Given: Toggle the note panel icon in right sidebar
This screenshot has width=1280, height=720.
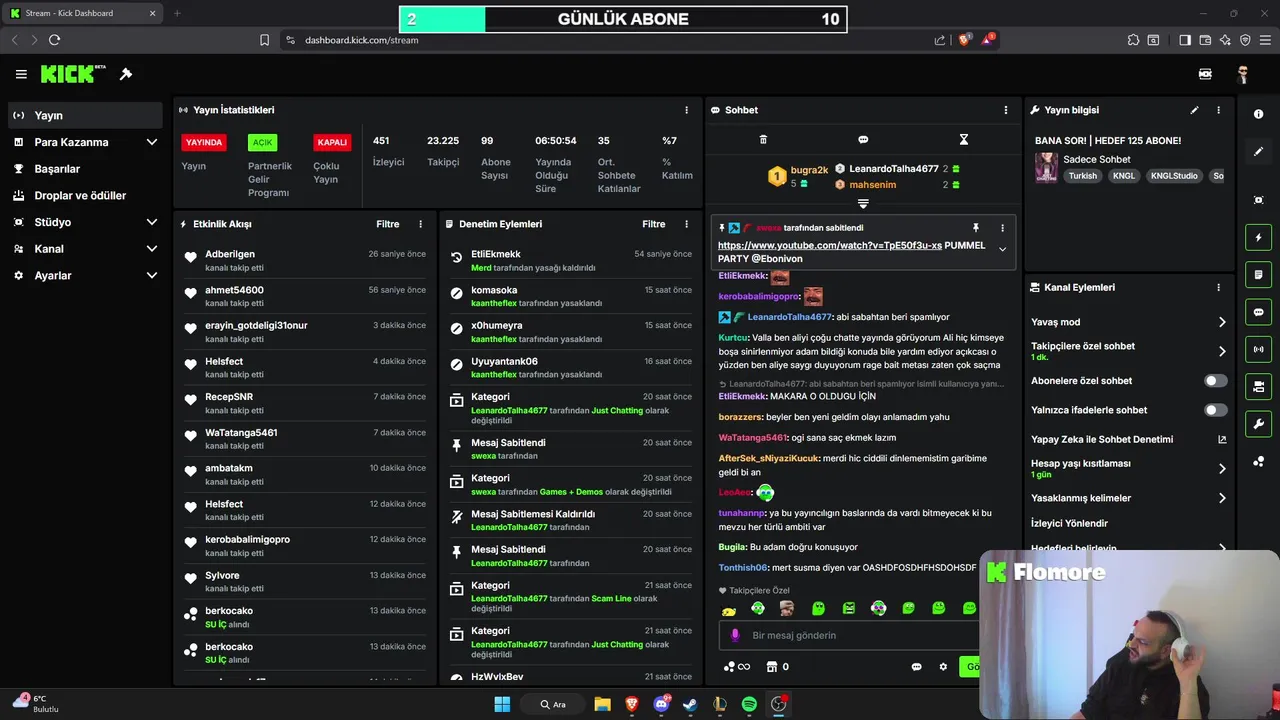Looking at the screenshot, I should [x=1258, y=275].
